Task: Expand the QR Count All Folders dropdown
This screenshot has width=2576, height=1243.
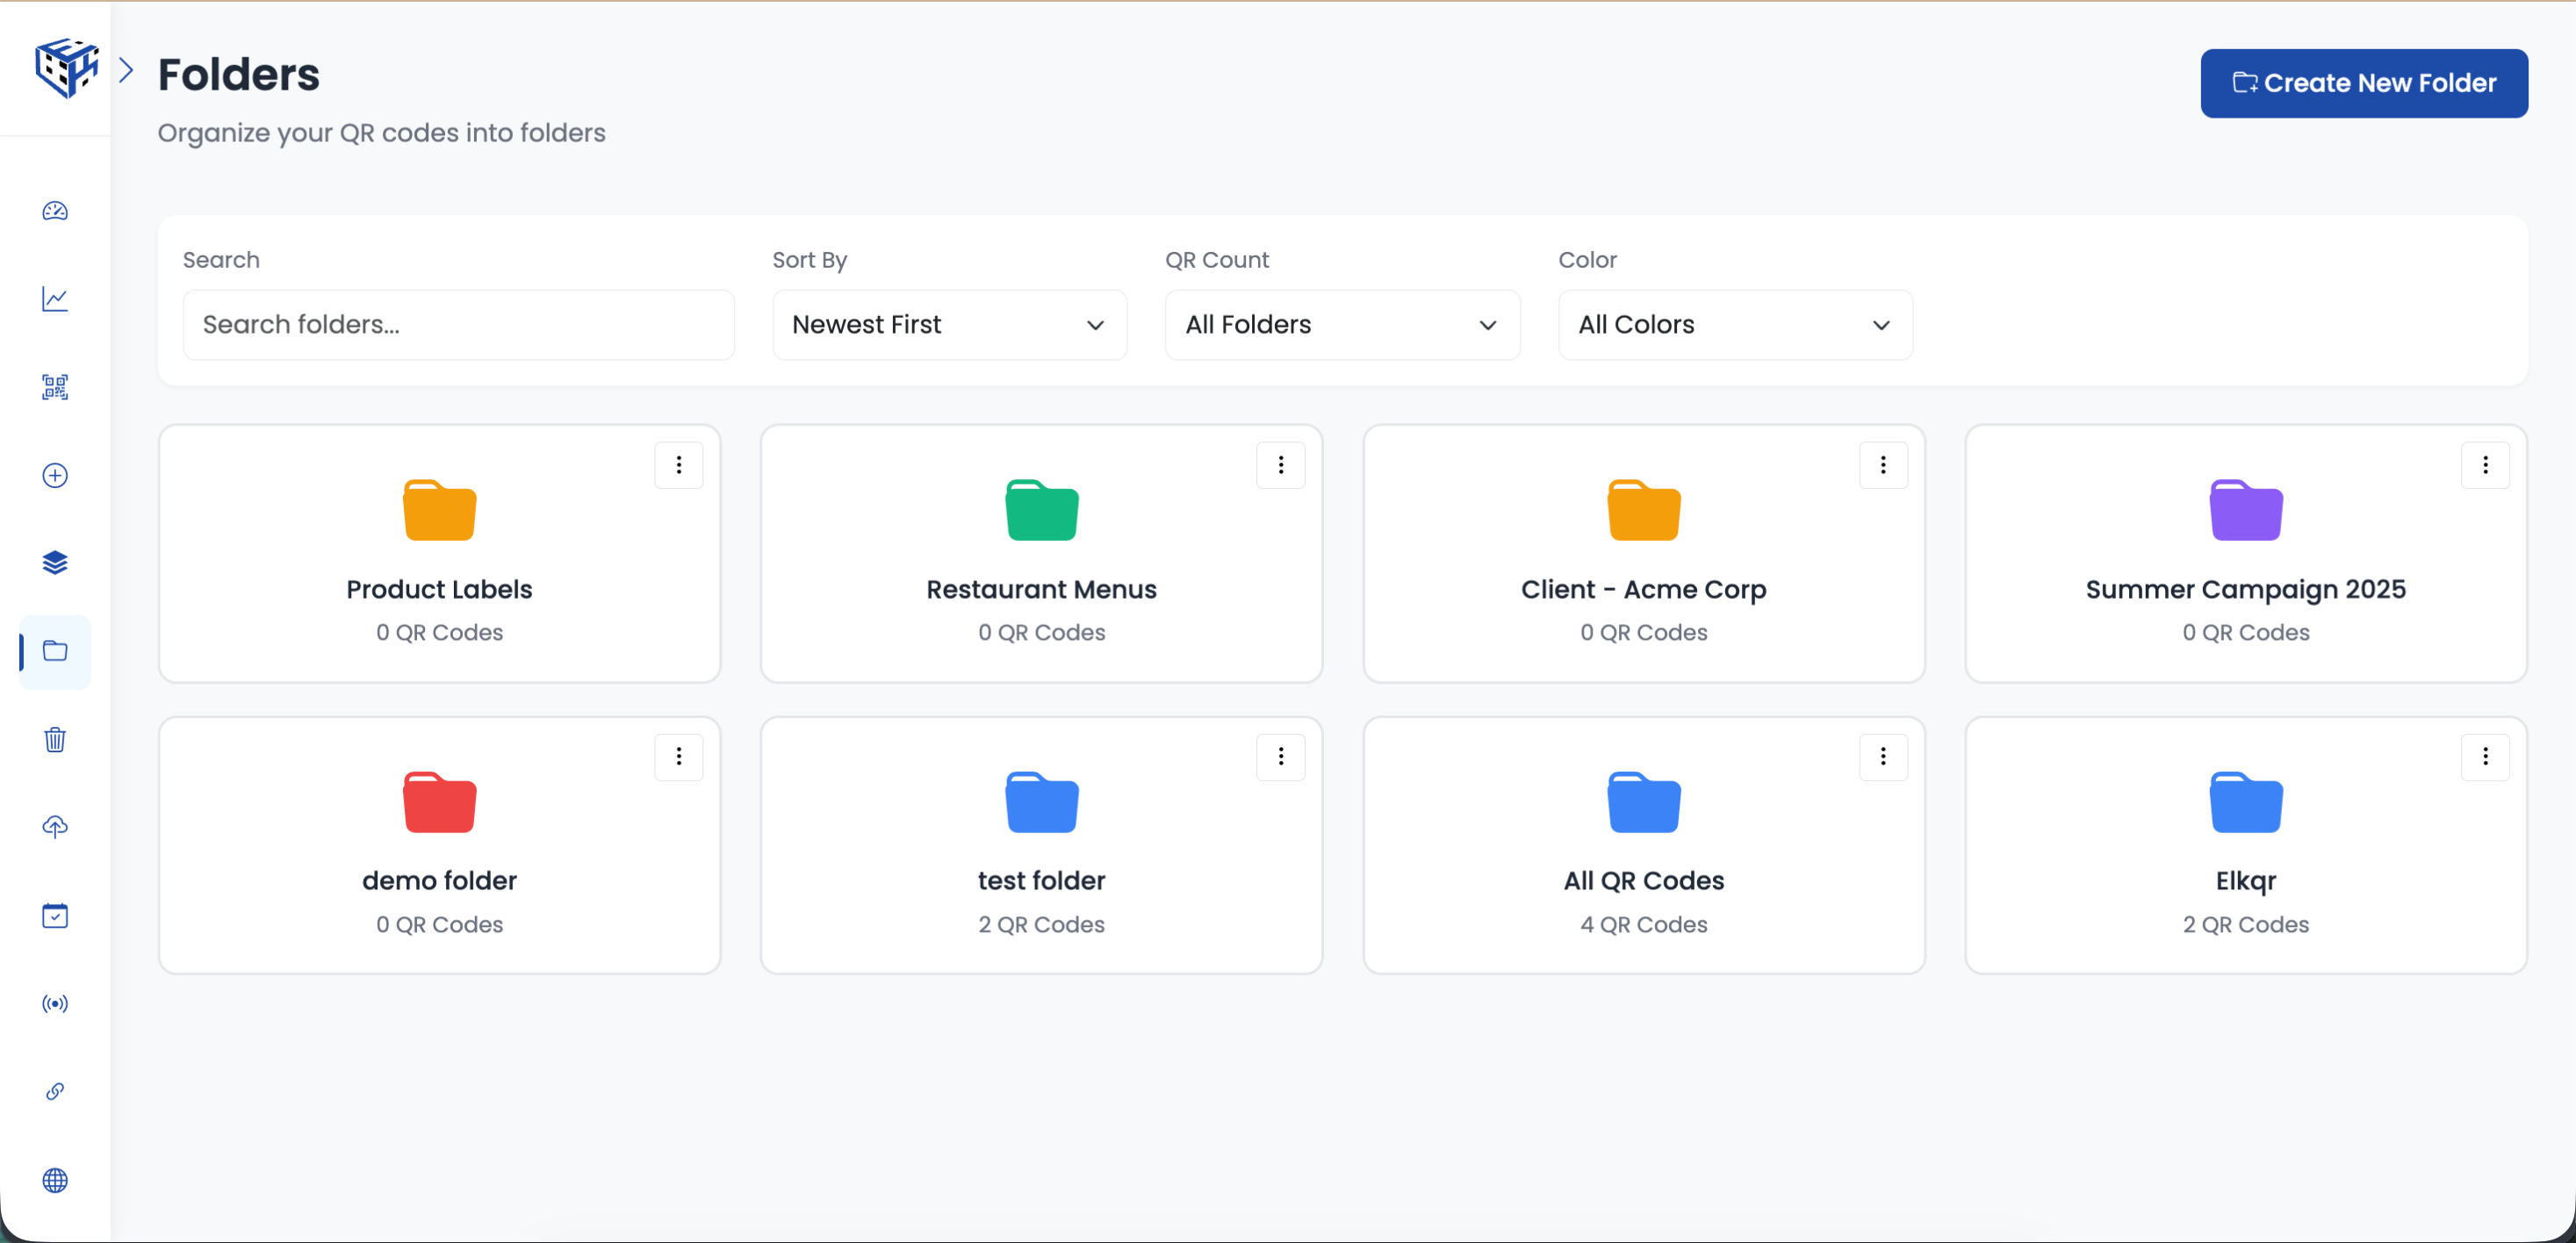Action: click(x=1341, y=324)
